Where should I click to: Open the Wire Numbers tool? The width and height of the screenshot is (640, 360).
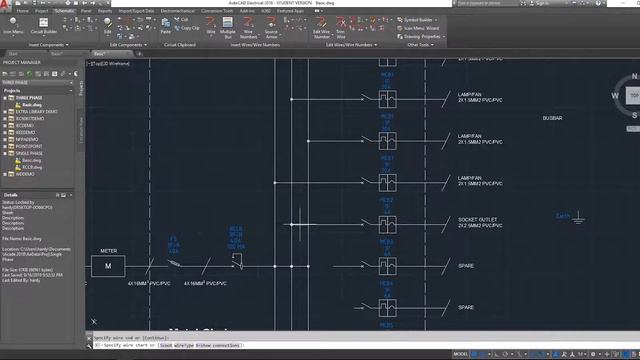click(248, 27)
